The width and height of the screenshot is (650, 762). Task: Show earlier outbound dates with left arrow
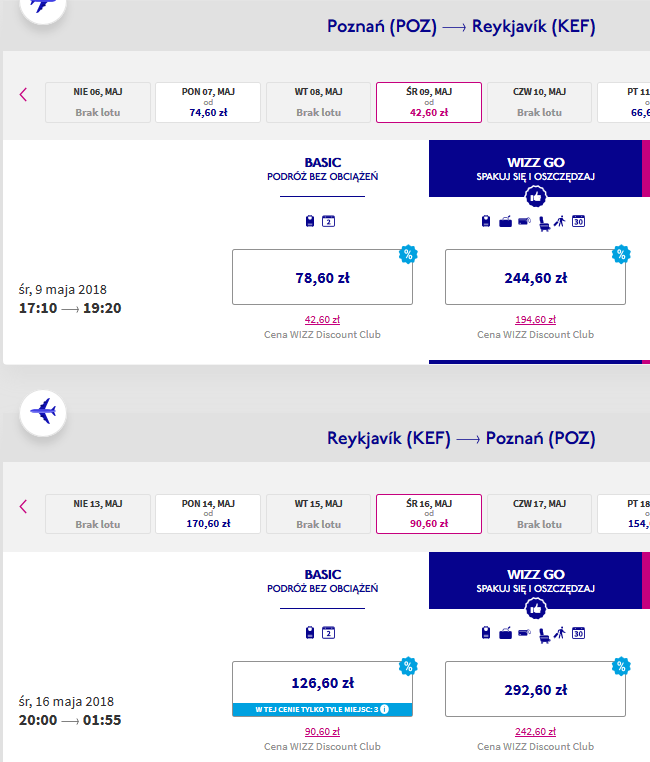(23, 94)
